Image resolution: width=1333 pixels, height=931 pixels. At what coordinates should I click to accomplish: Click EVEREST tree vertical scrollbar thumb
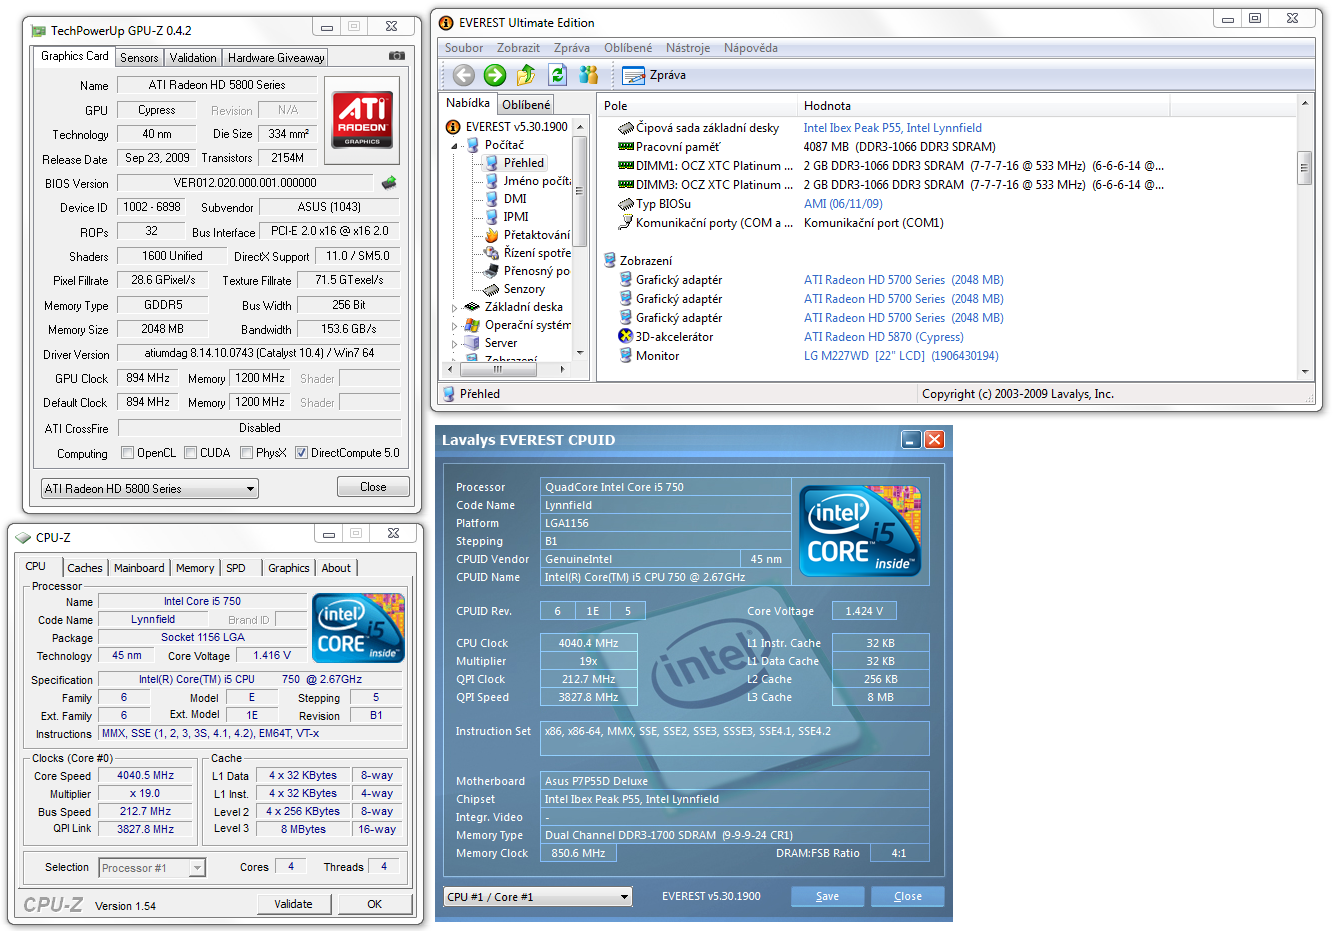click(579, 191)
